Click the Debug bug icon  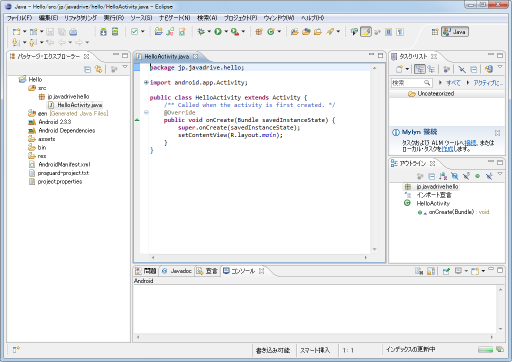pyautogui.click(x=201, y=32)
